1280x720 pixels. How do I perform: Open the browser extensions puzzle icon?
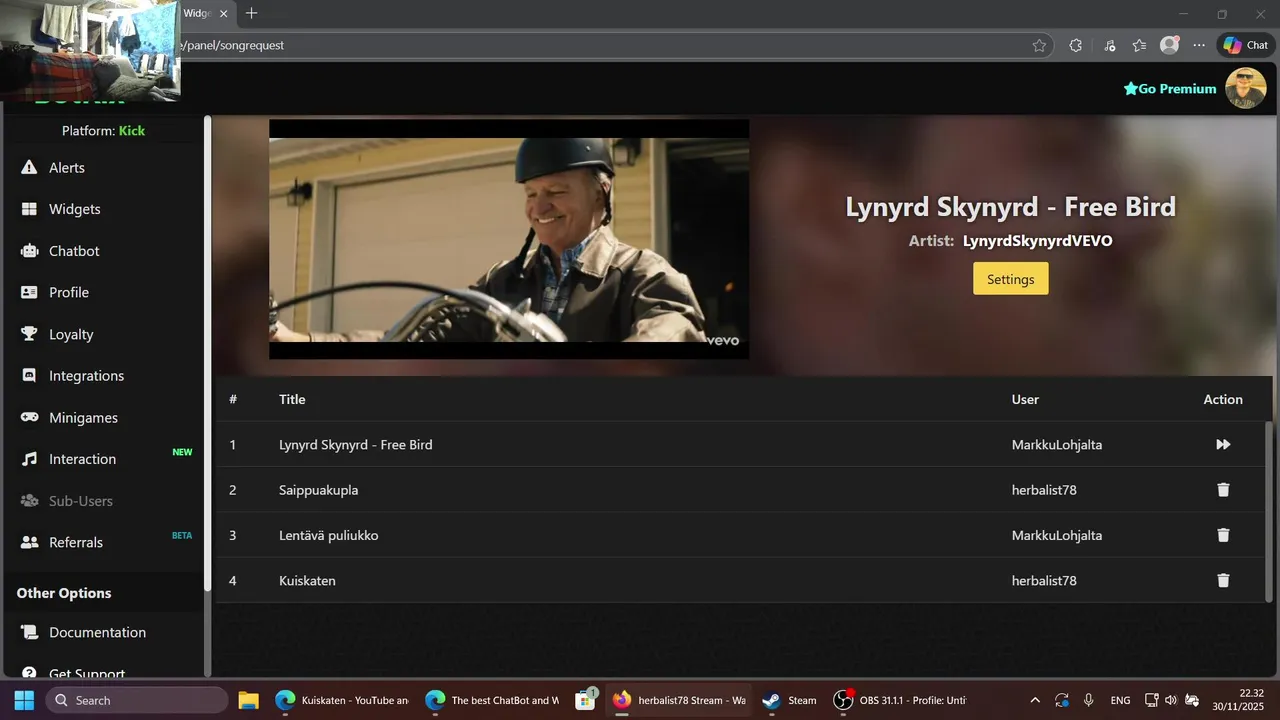tap(1076, 45)
